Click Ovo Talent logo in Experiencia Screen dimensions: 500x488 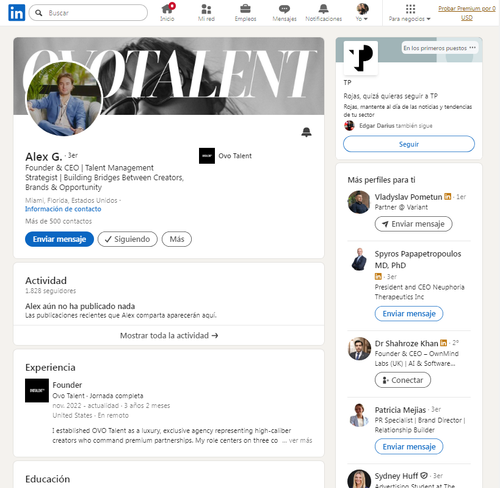point(37,390)
